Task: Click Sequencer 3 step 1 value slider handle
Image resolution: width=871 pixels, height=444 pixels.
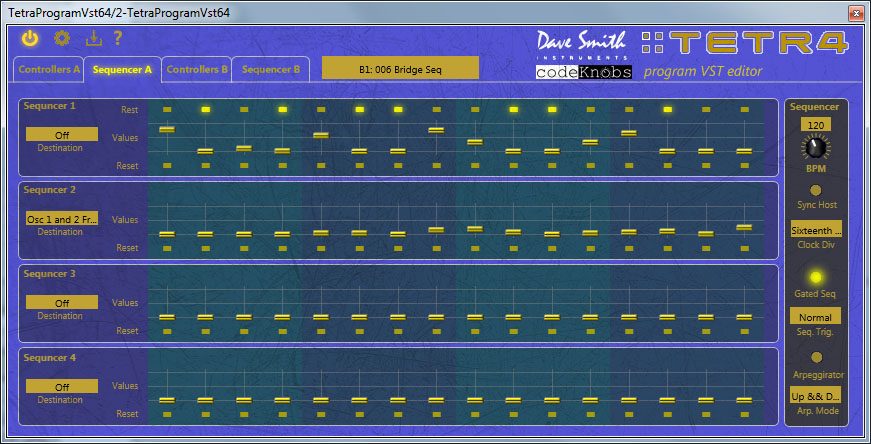Action: coord(167,317)
